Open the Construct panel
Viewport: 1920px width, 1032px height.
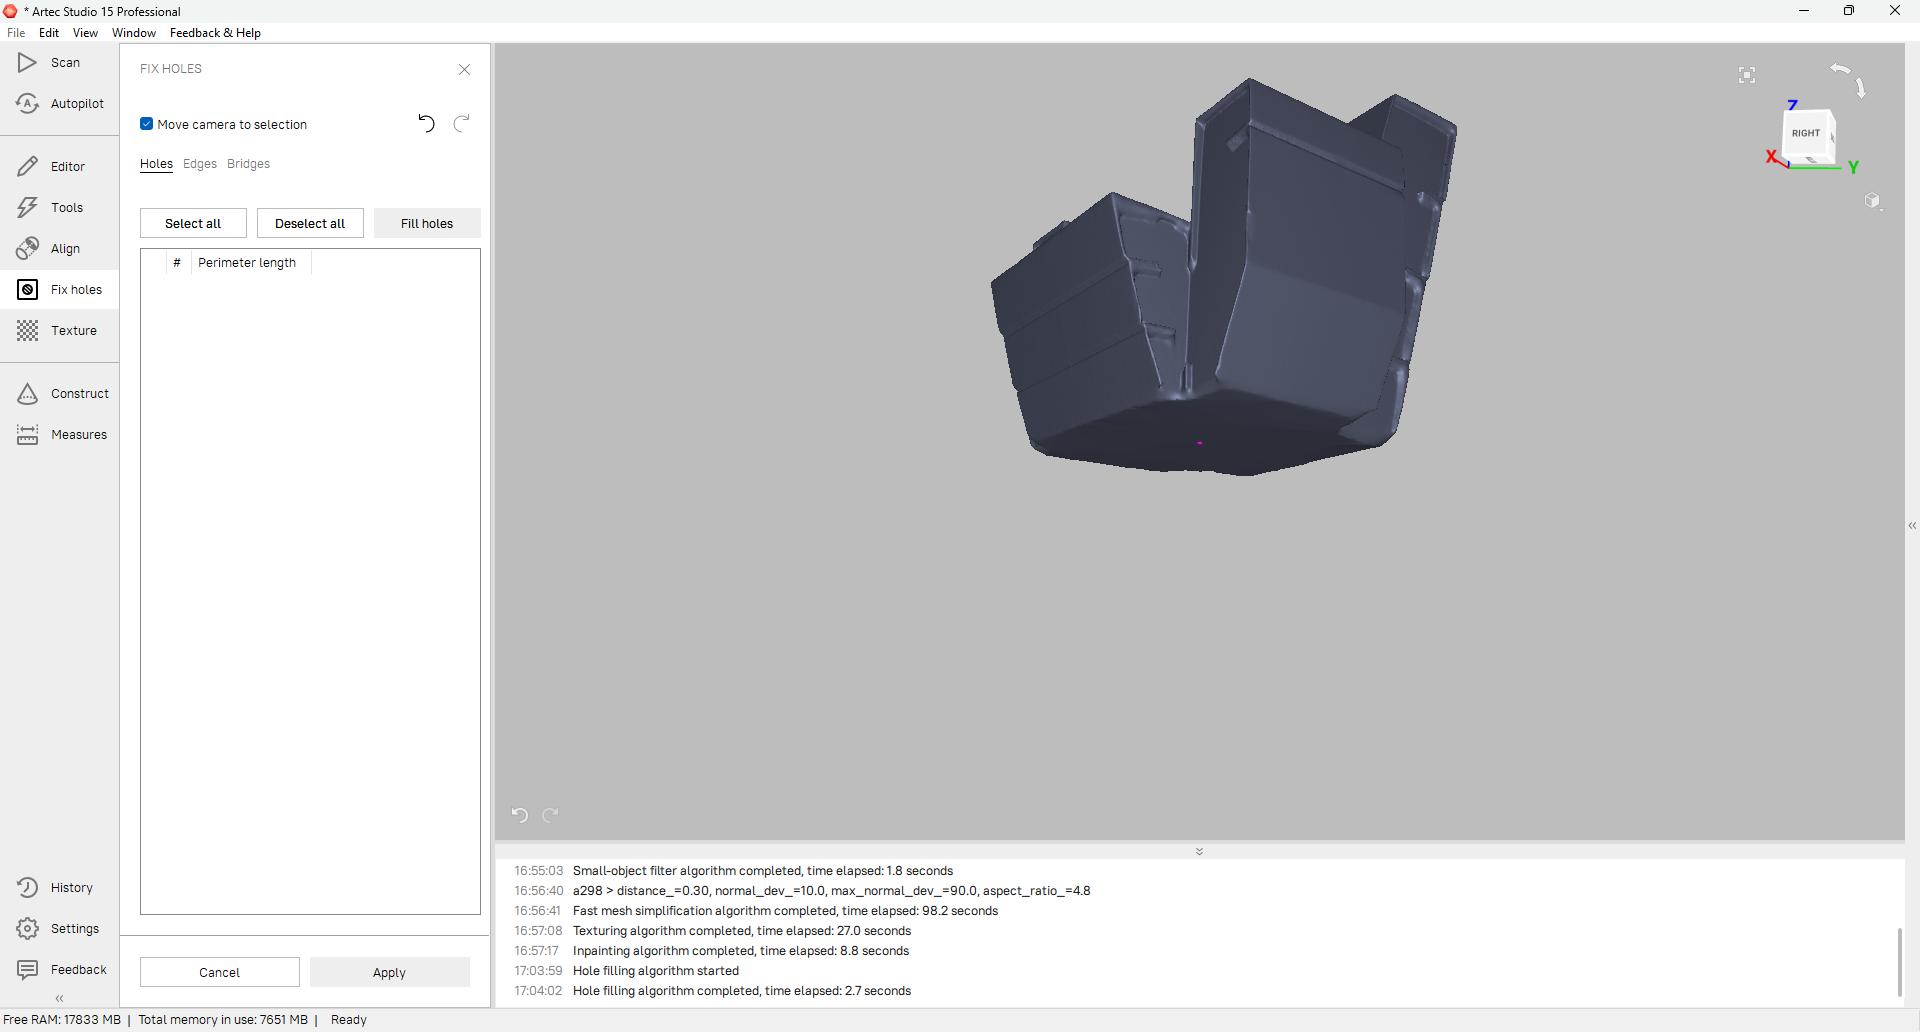coord(60,394)
